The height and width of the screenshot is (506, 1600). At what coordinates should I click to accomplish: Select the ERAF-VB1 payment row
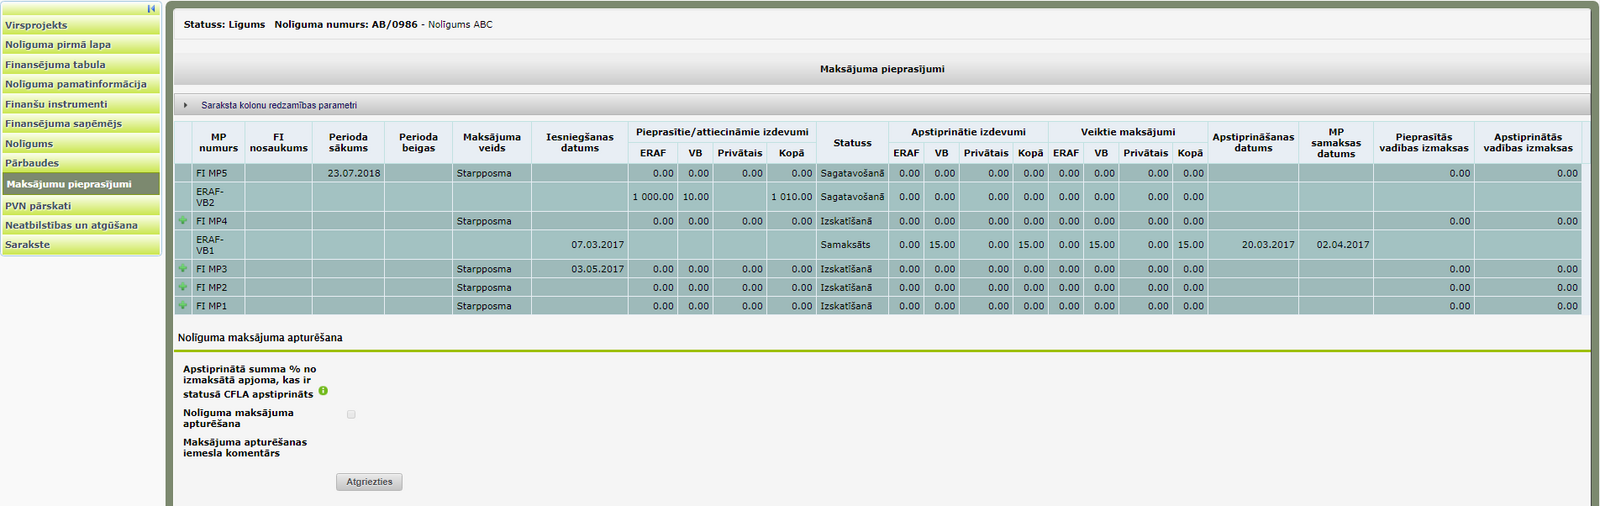pos(878,245)
